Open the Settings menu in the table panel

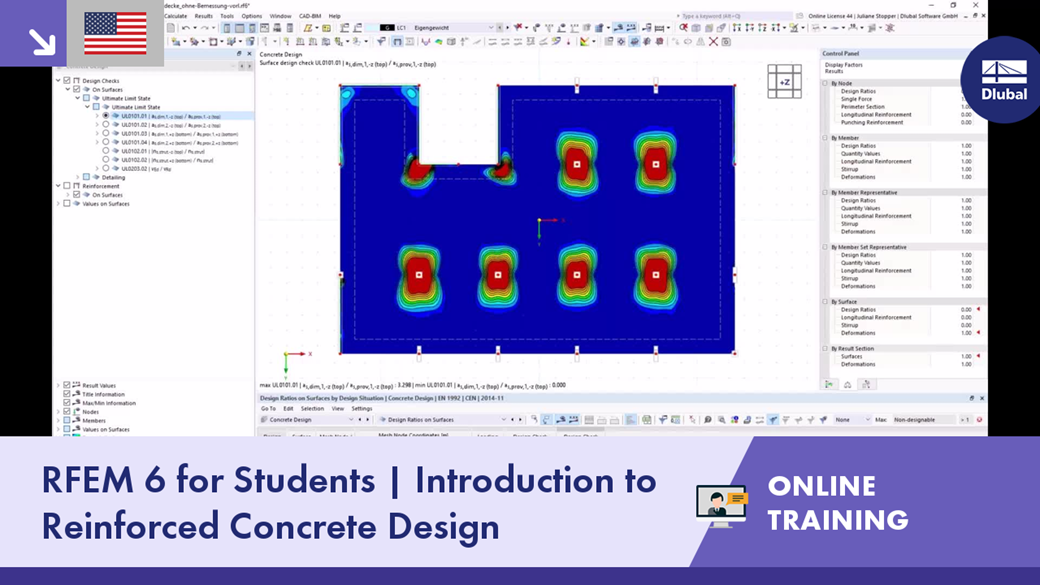click(x=361, y=409)
